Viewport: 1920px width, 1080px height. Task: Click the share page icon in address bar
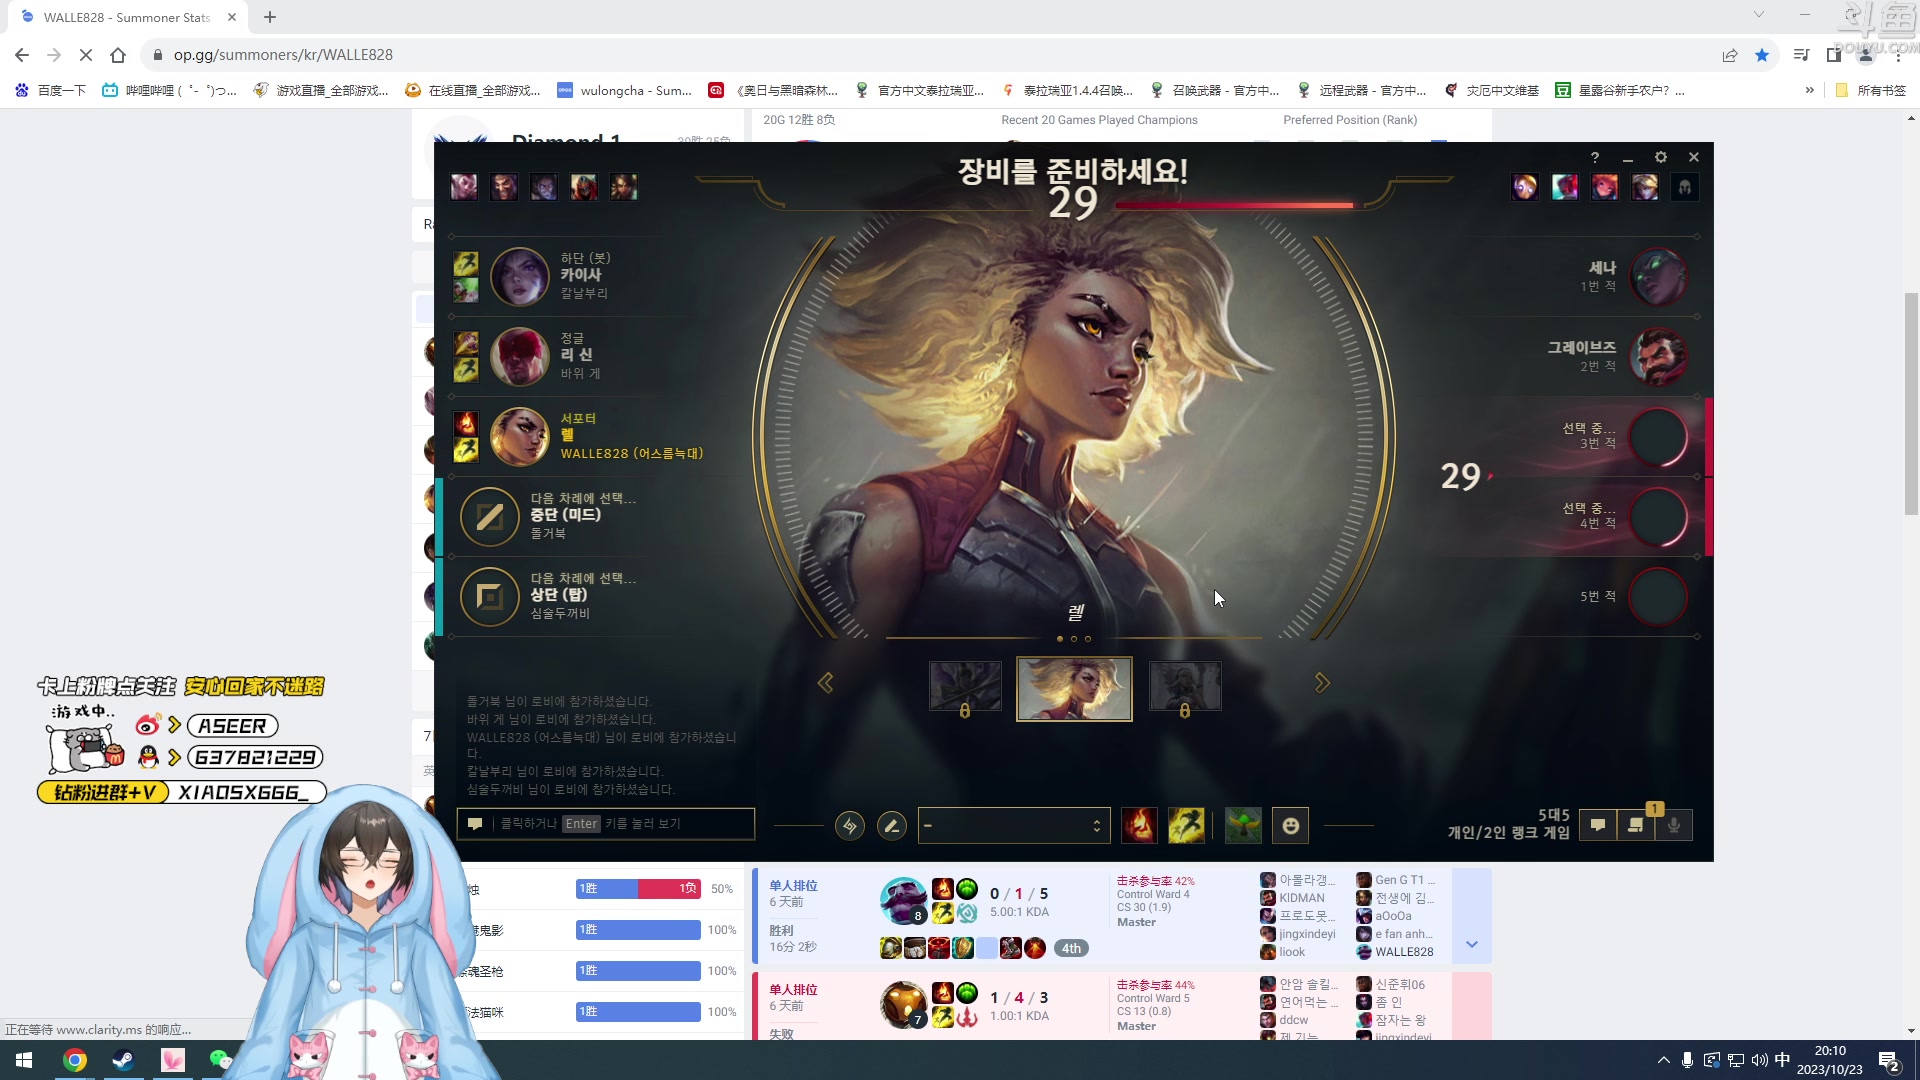tap(1730, 55)
